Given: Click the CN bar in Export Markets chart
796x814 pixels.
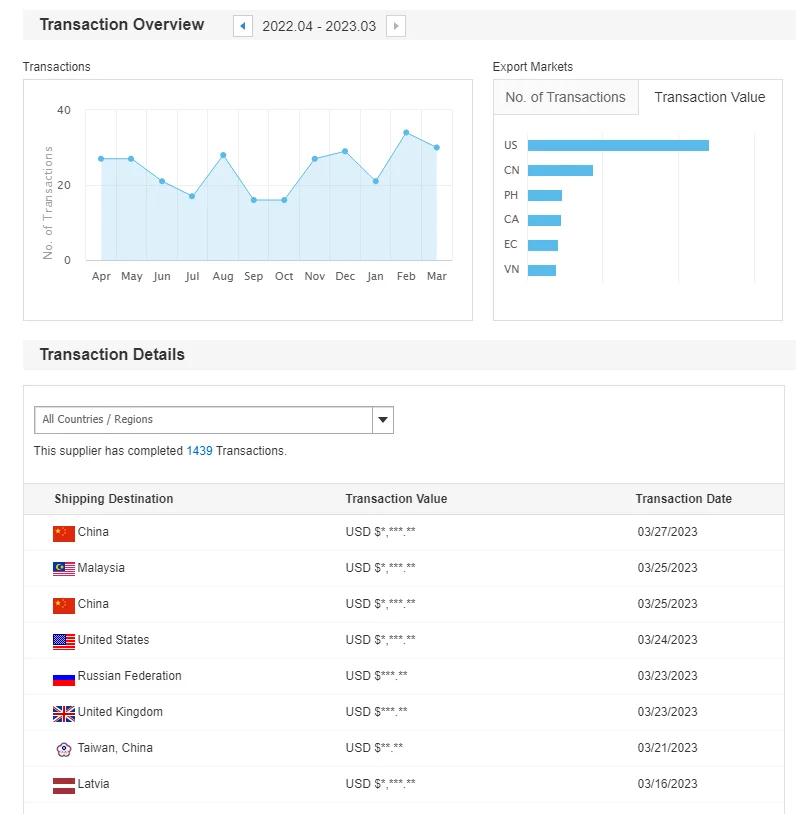Looking at the screenshot, I should click(x=560, y=170).
